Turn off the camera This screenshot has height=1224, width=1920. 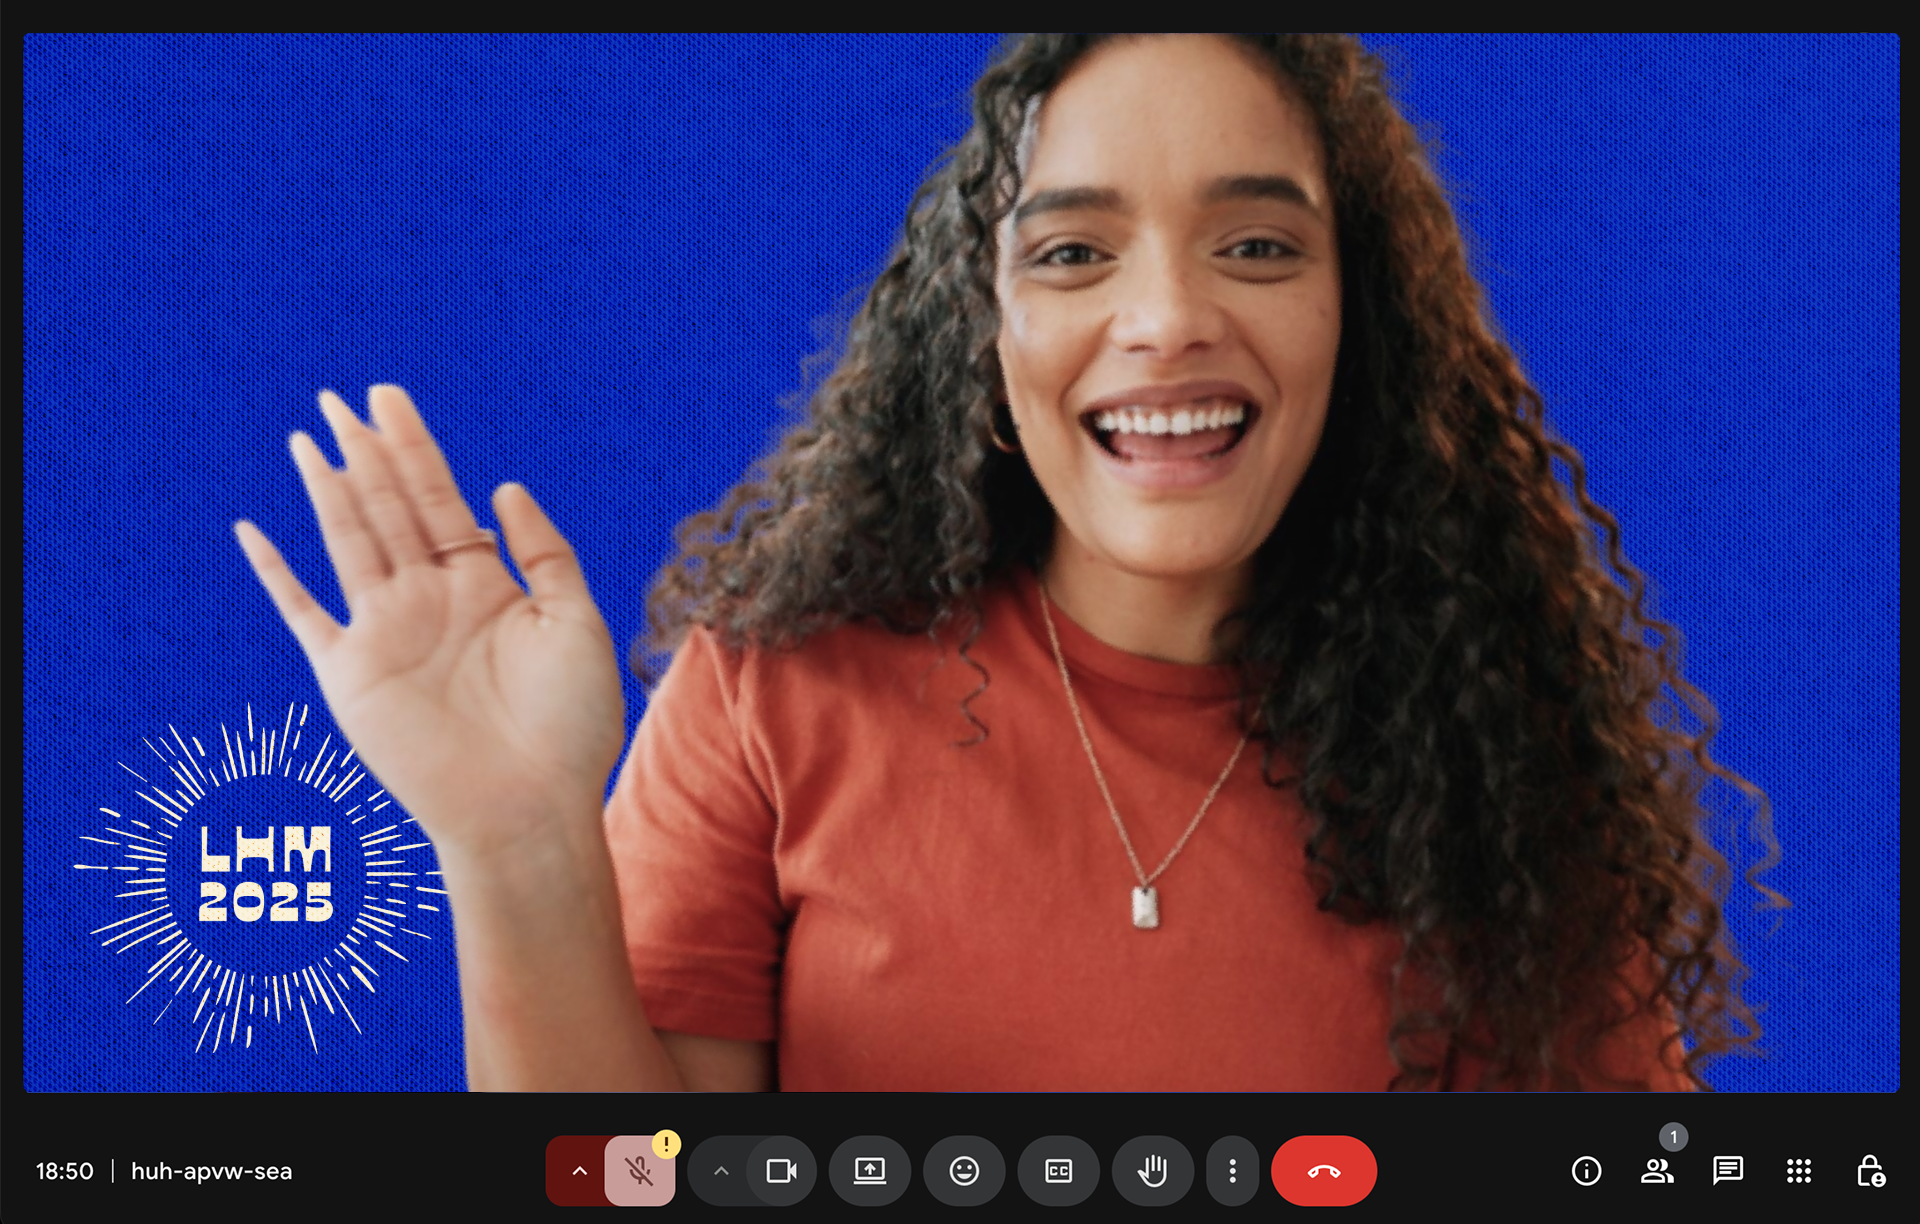pos(781,1171)
